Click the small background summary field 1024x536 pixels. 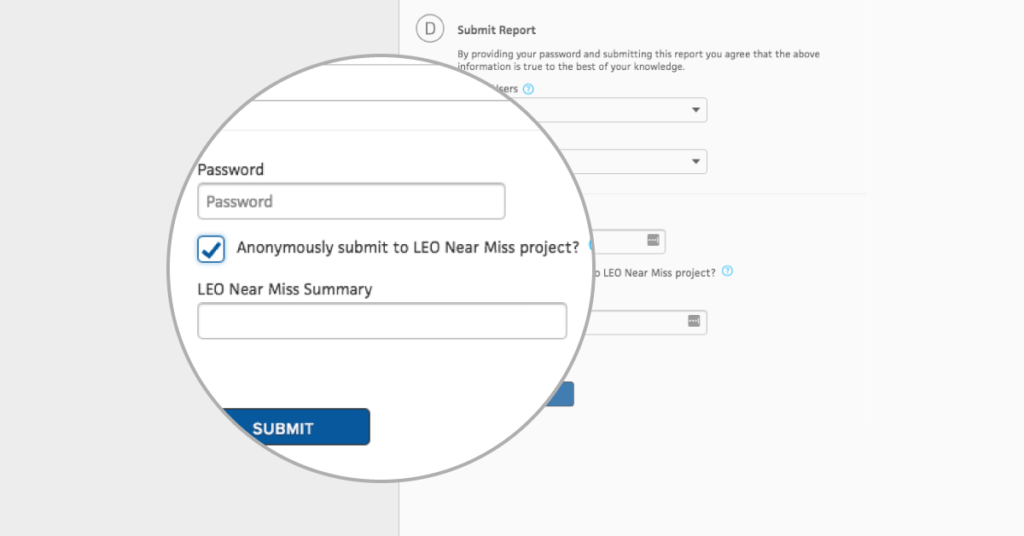(650, 321)
